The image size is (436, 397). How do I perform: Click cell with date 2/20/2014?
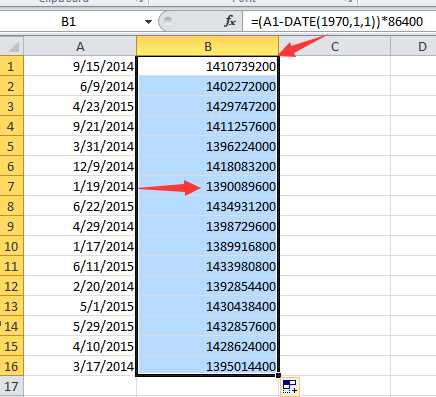point(80,286)
